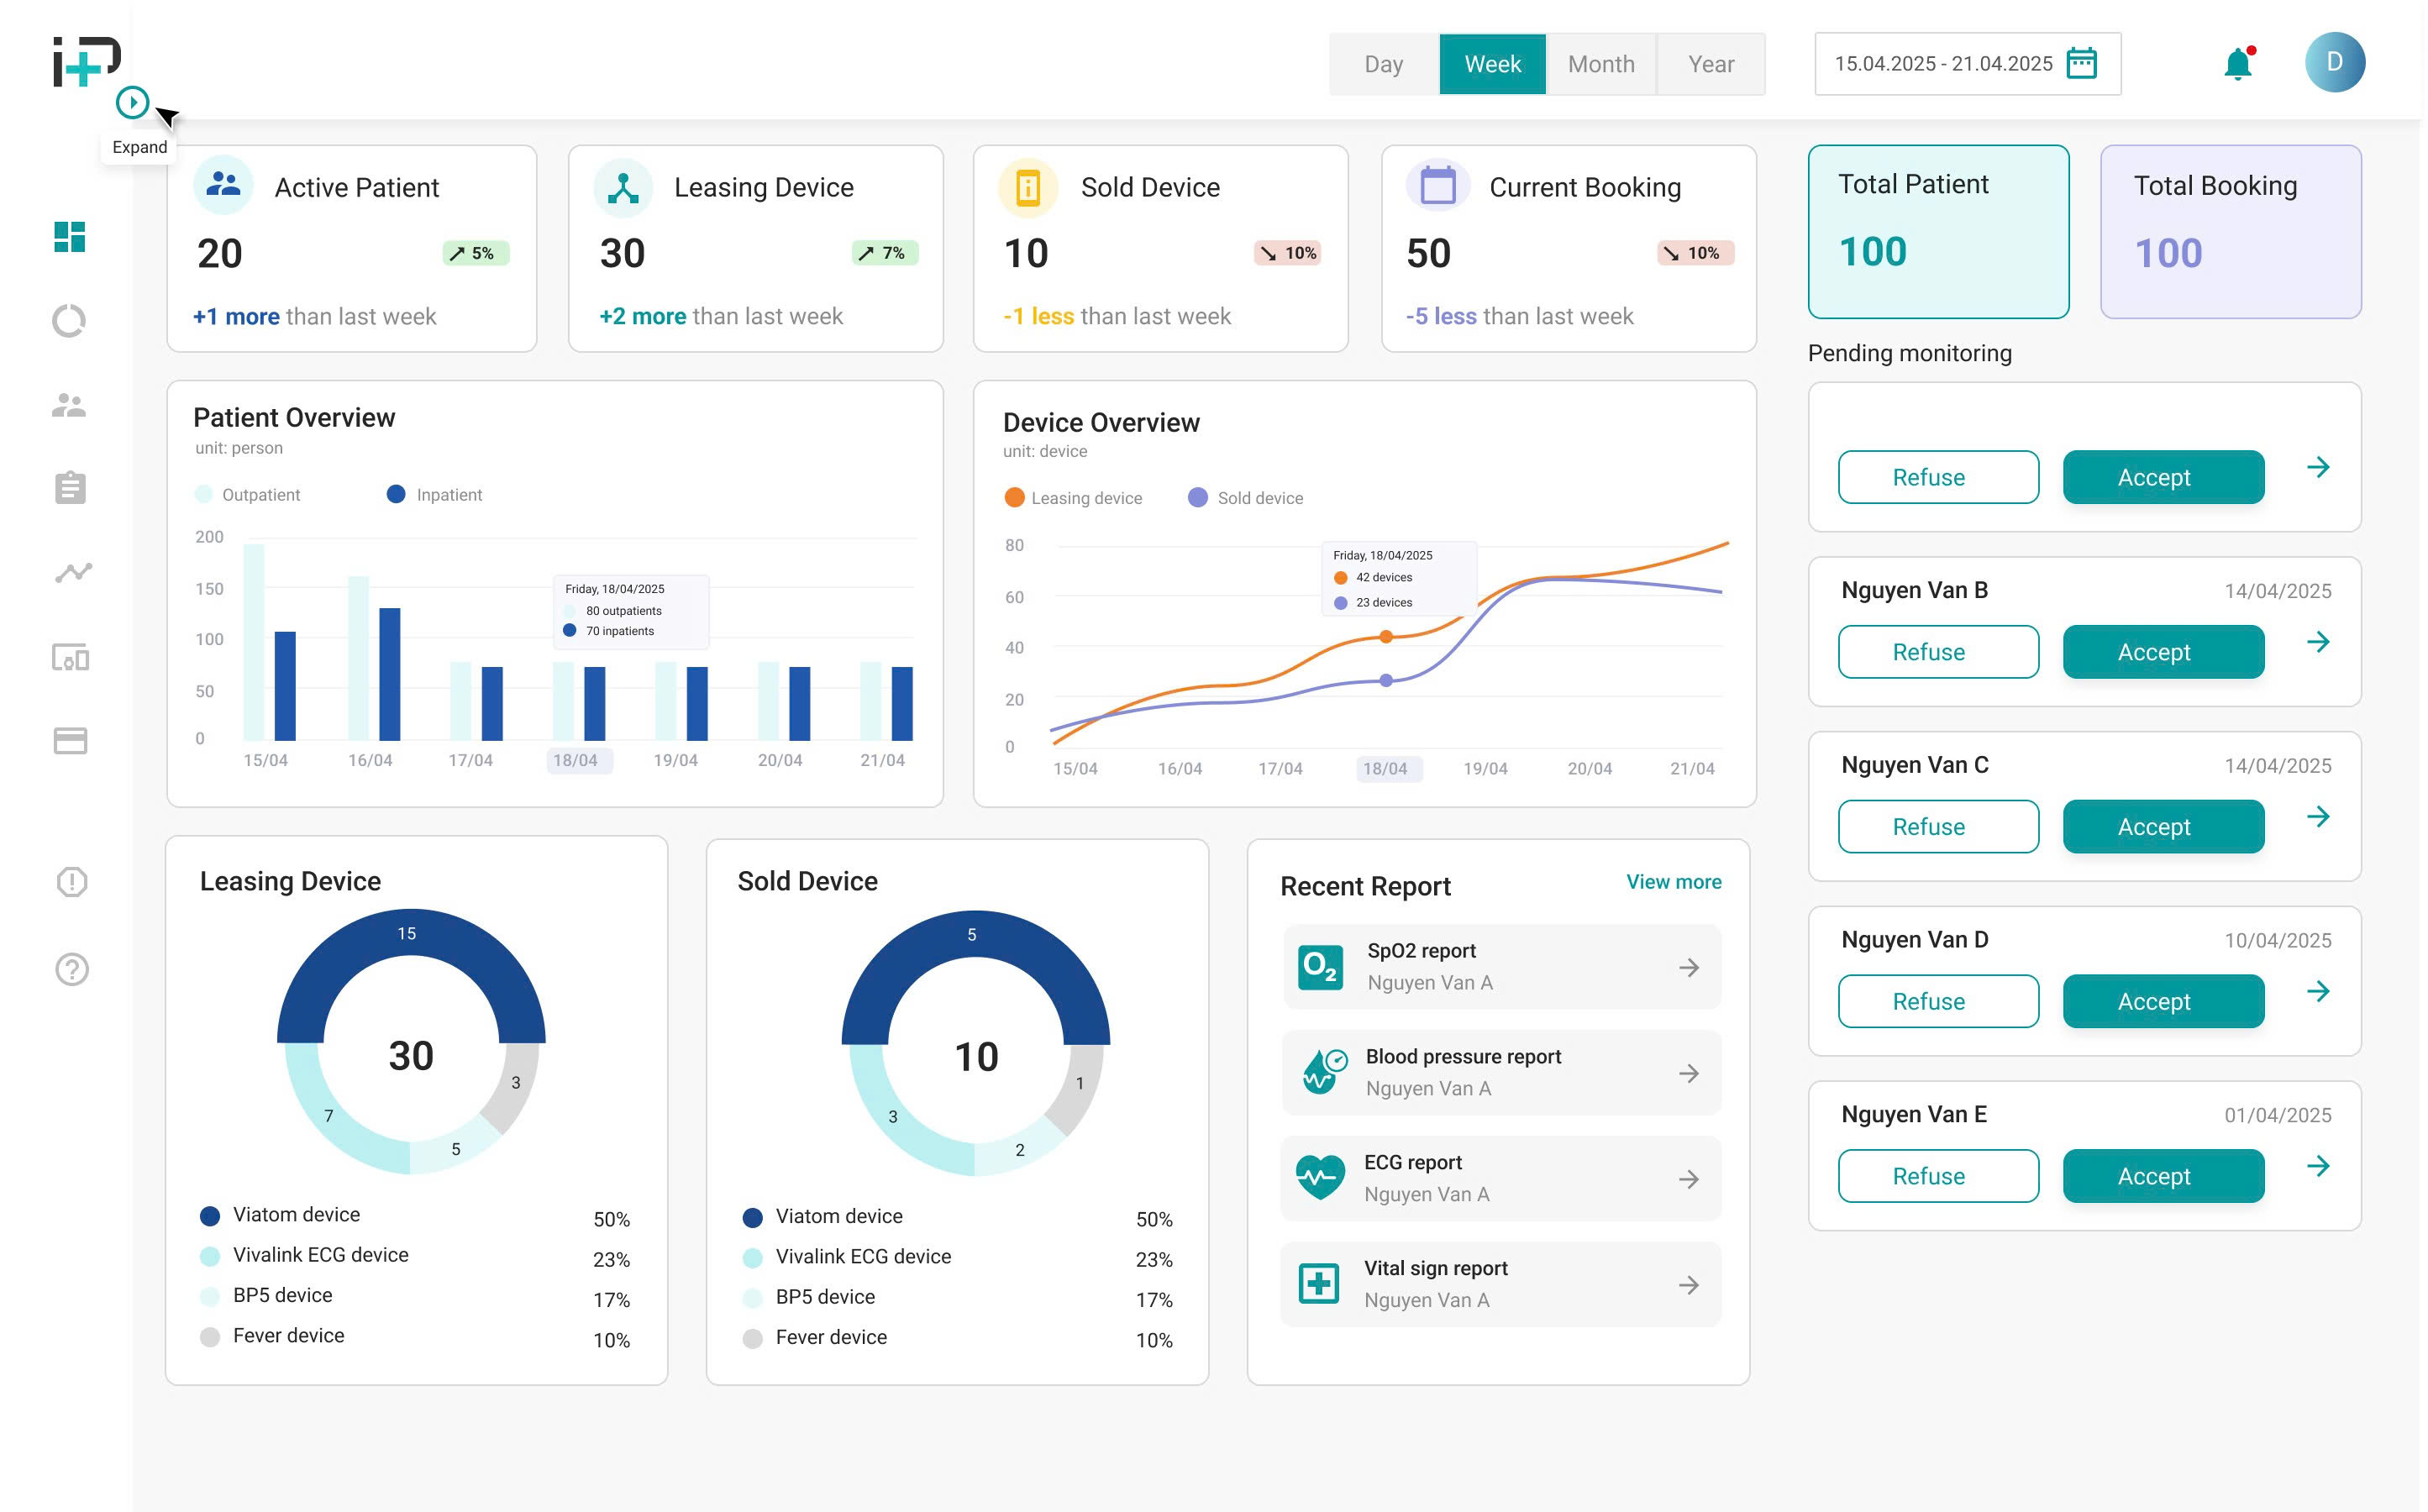Open the Vital sign report cross icon
2428x1512 pixels.
(x=1318, y=1283)
